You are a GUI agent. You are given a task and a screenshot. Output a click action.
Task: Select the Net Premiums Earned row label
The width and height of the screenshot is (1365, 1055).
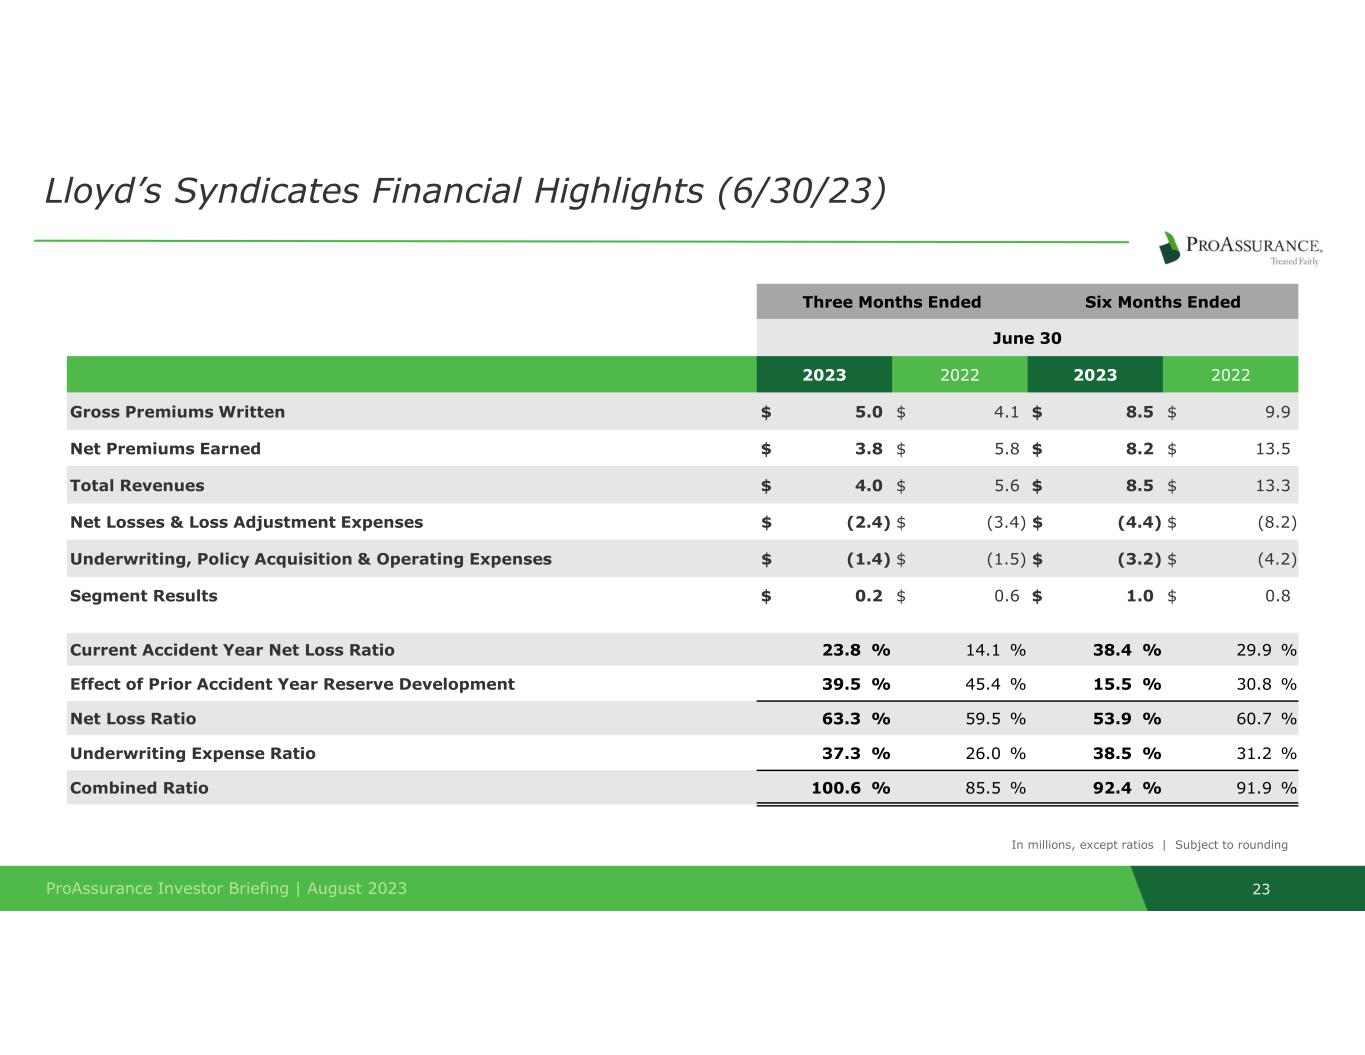click(x=165, y=449)
